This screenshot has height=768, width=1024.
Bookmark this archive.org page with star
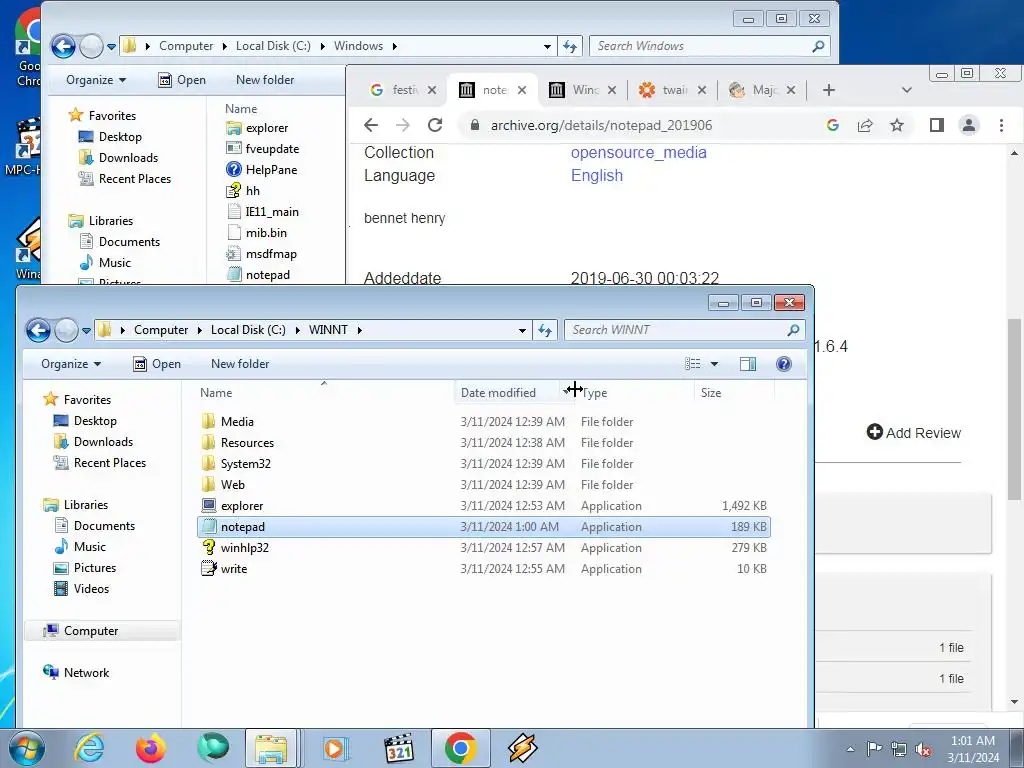pos(897,125)
